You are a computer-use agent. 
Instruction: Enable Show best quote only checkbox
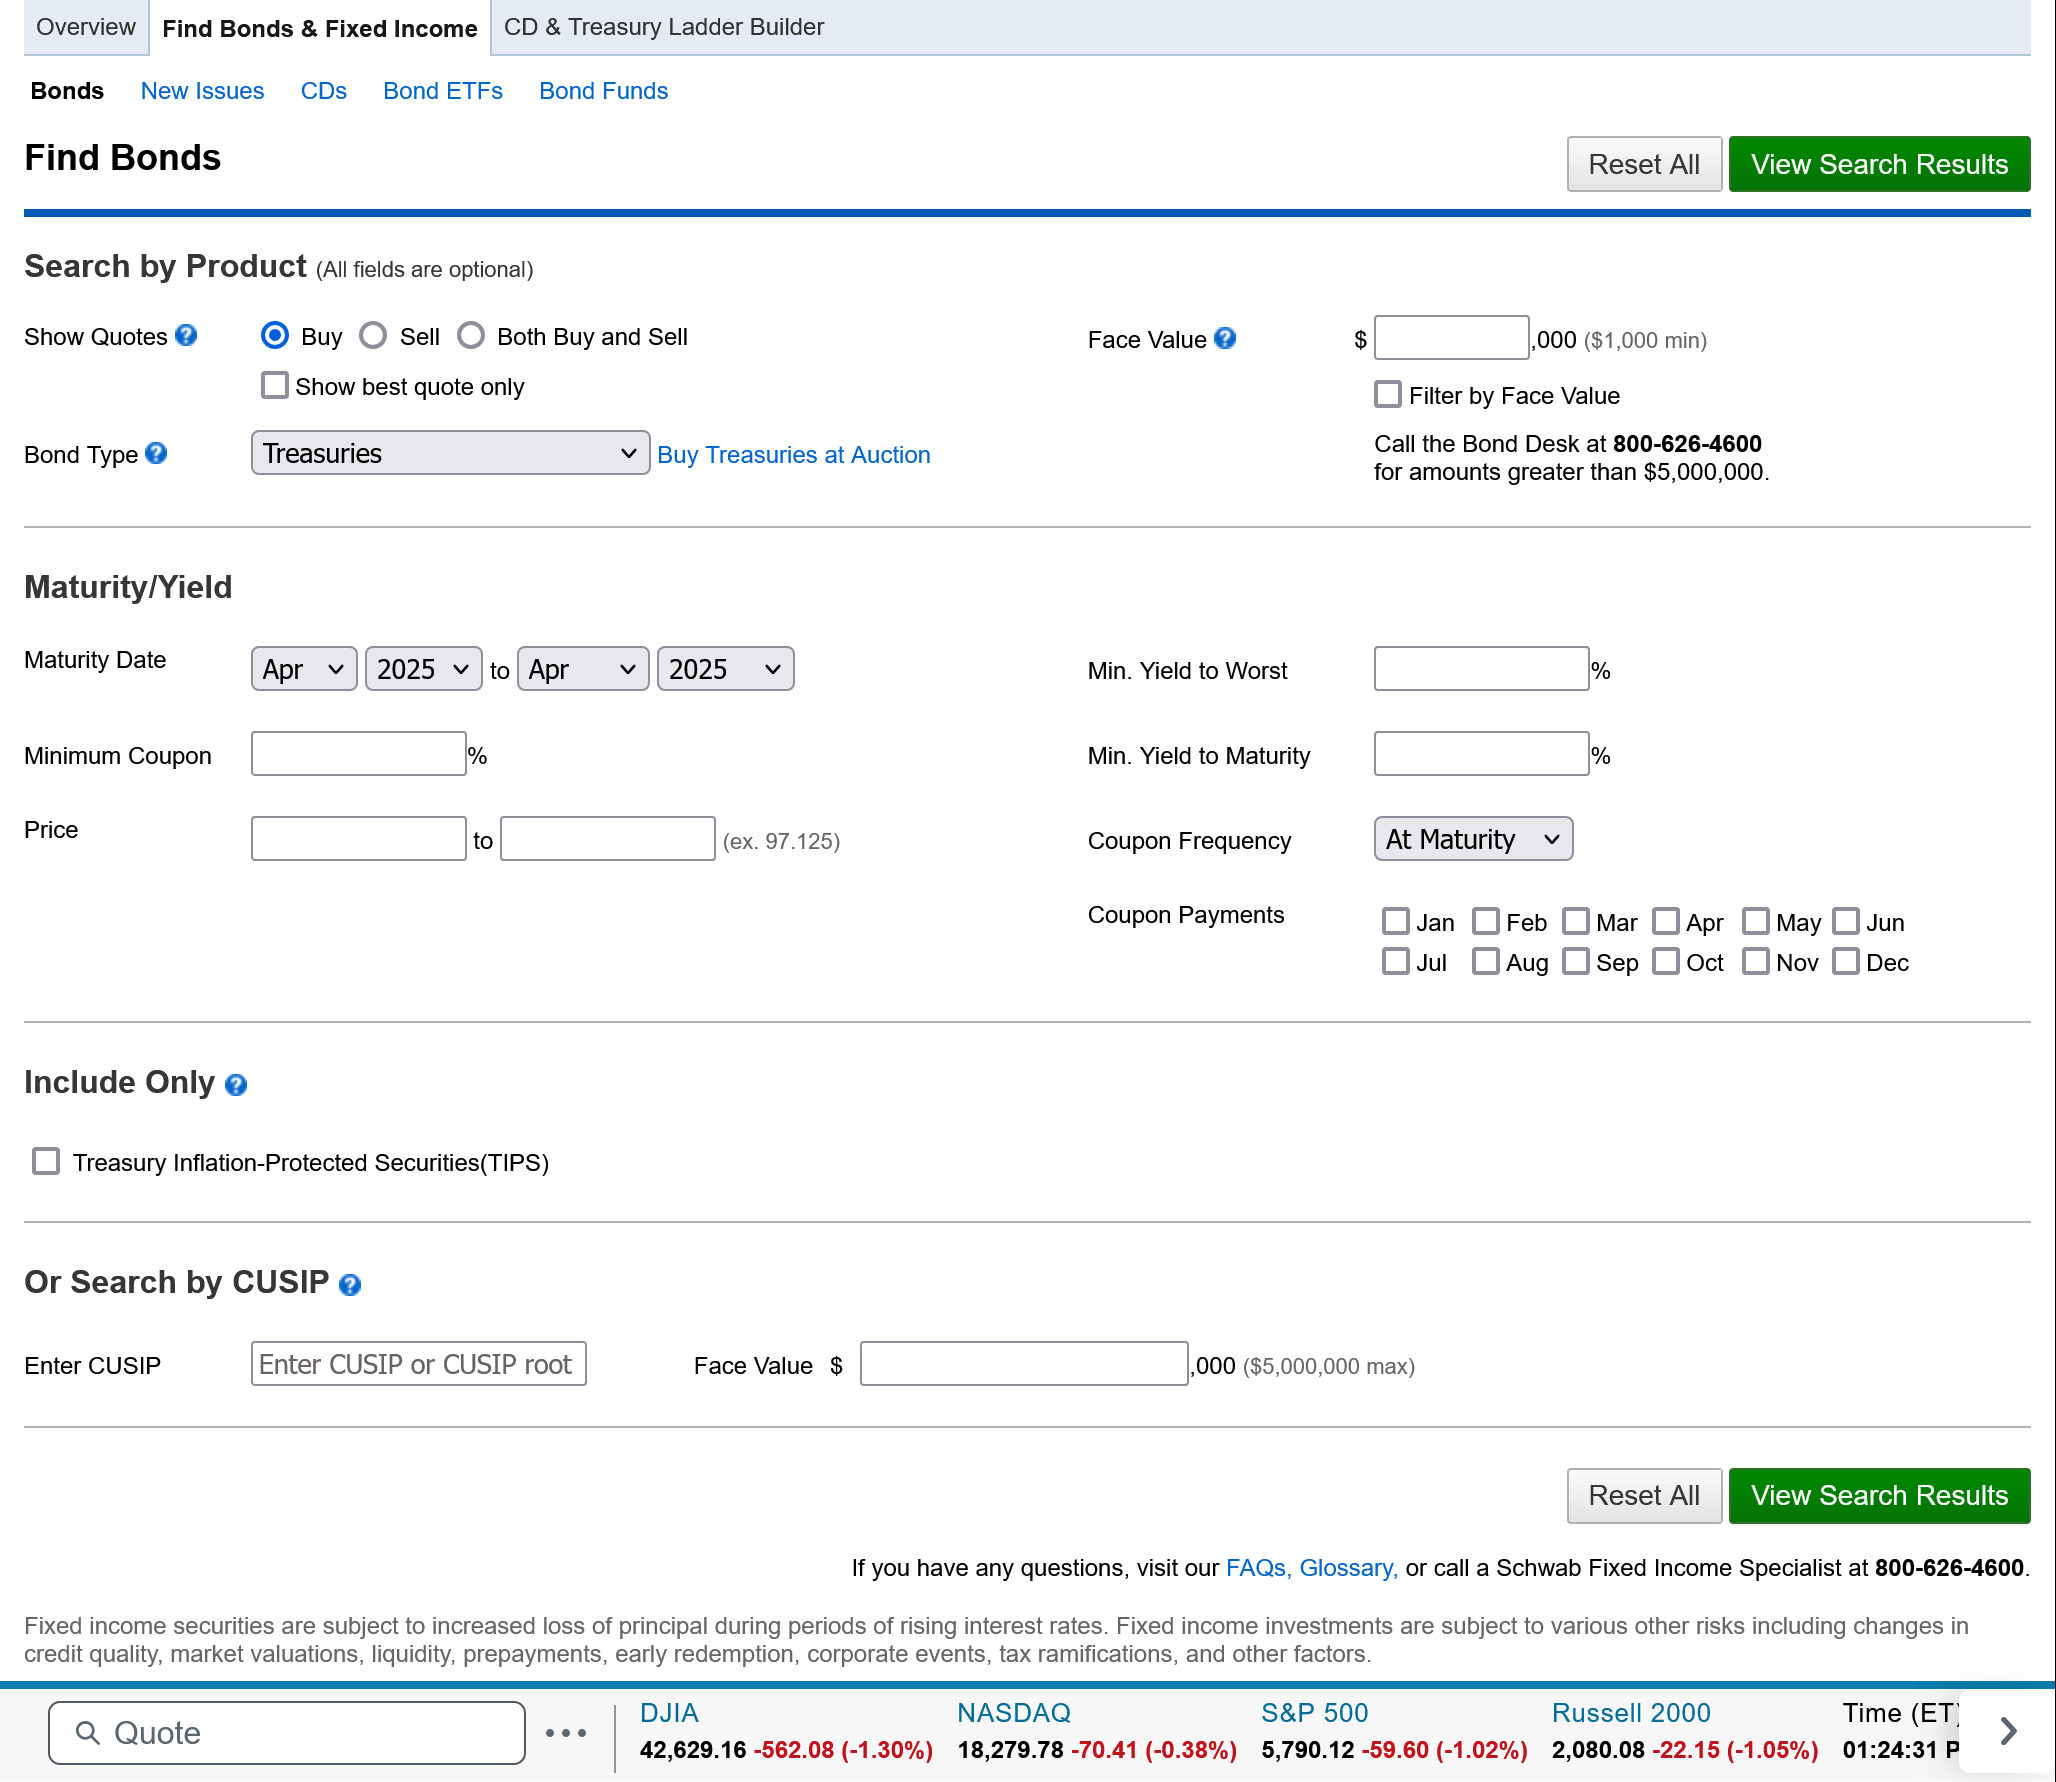point(274,386)
